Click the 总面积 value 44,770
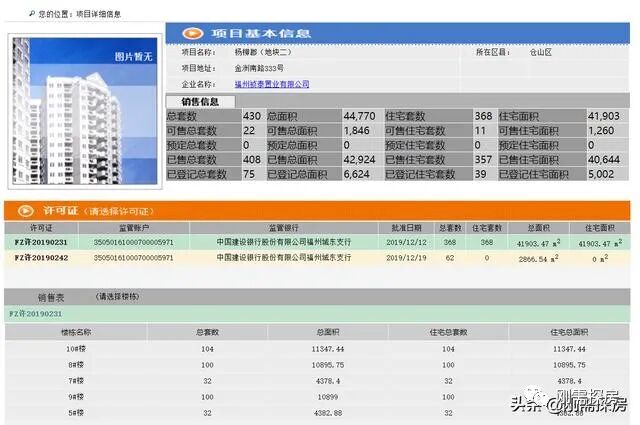The height and width of the screenshot is (425, 640). point(359,116)
